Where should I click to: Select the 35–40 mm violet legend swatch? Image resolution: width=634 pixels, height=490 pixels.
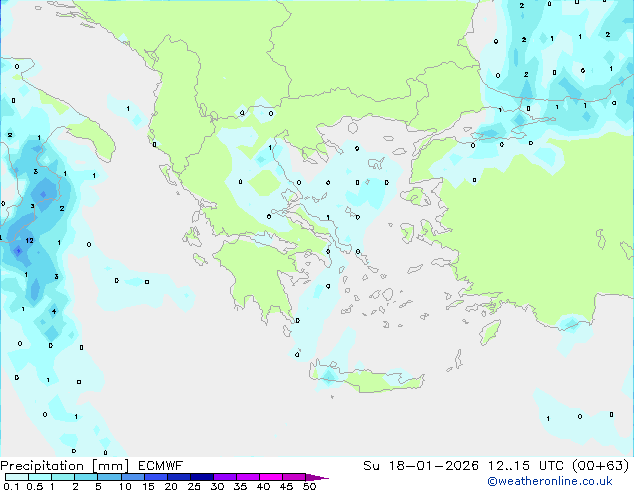248,477
